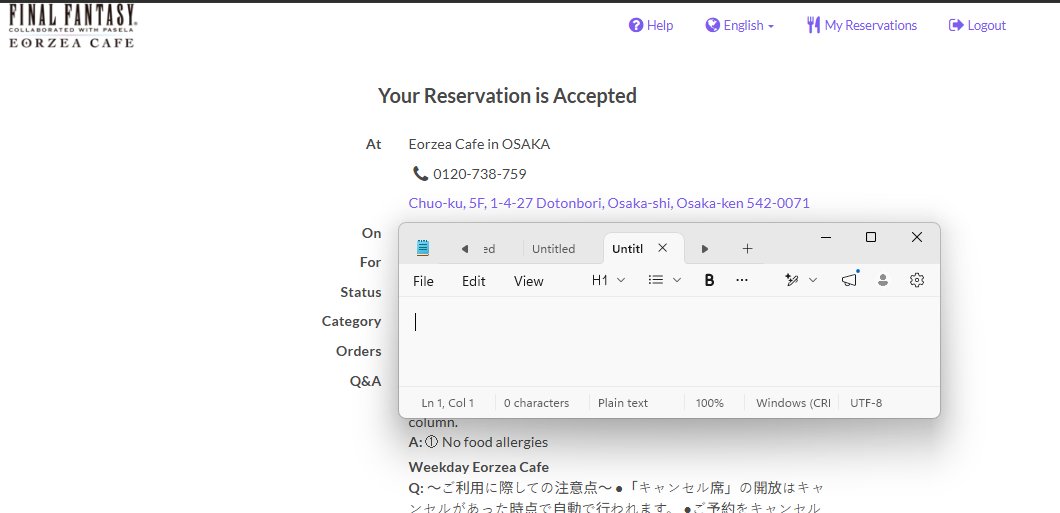This screenshot has width=1060, height=513.
Task: Open the more formatting options ellipsis
Action: pos(742,280)
